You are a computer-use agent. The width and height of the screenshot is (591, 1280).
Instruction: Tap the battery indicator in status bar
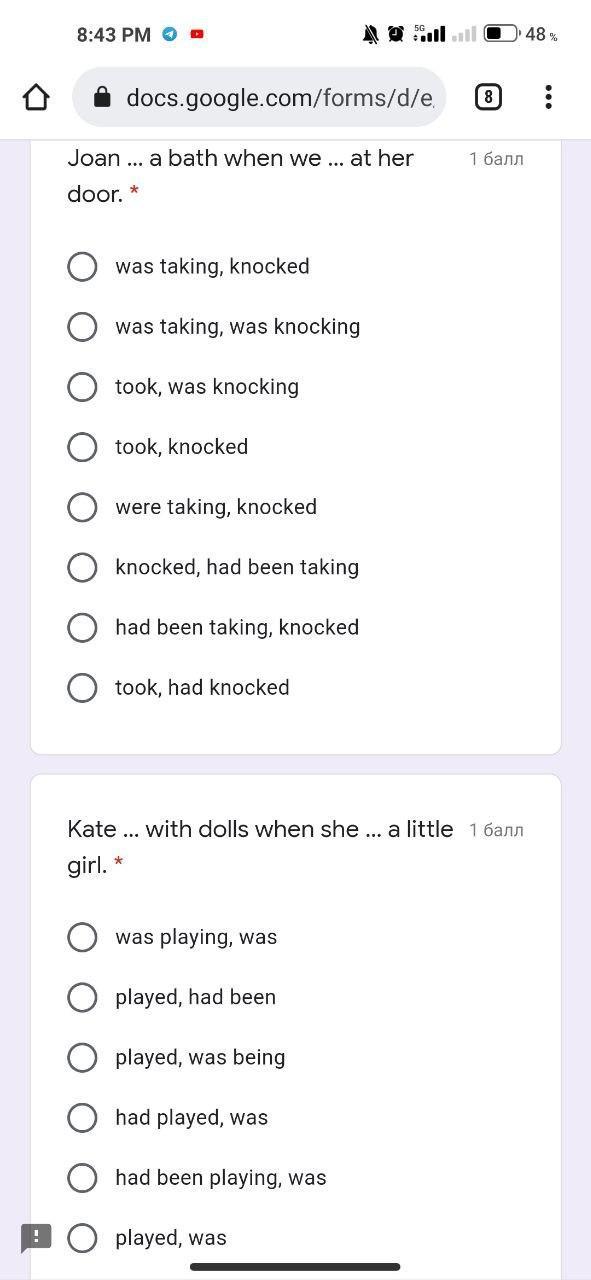pyautogui.click(x=502, y=34)
